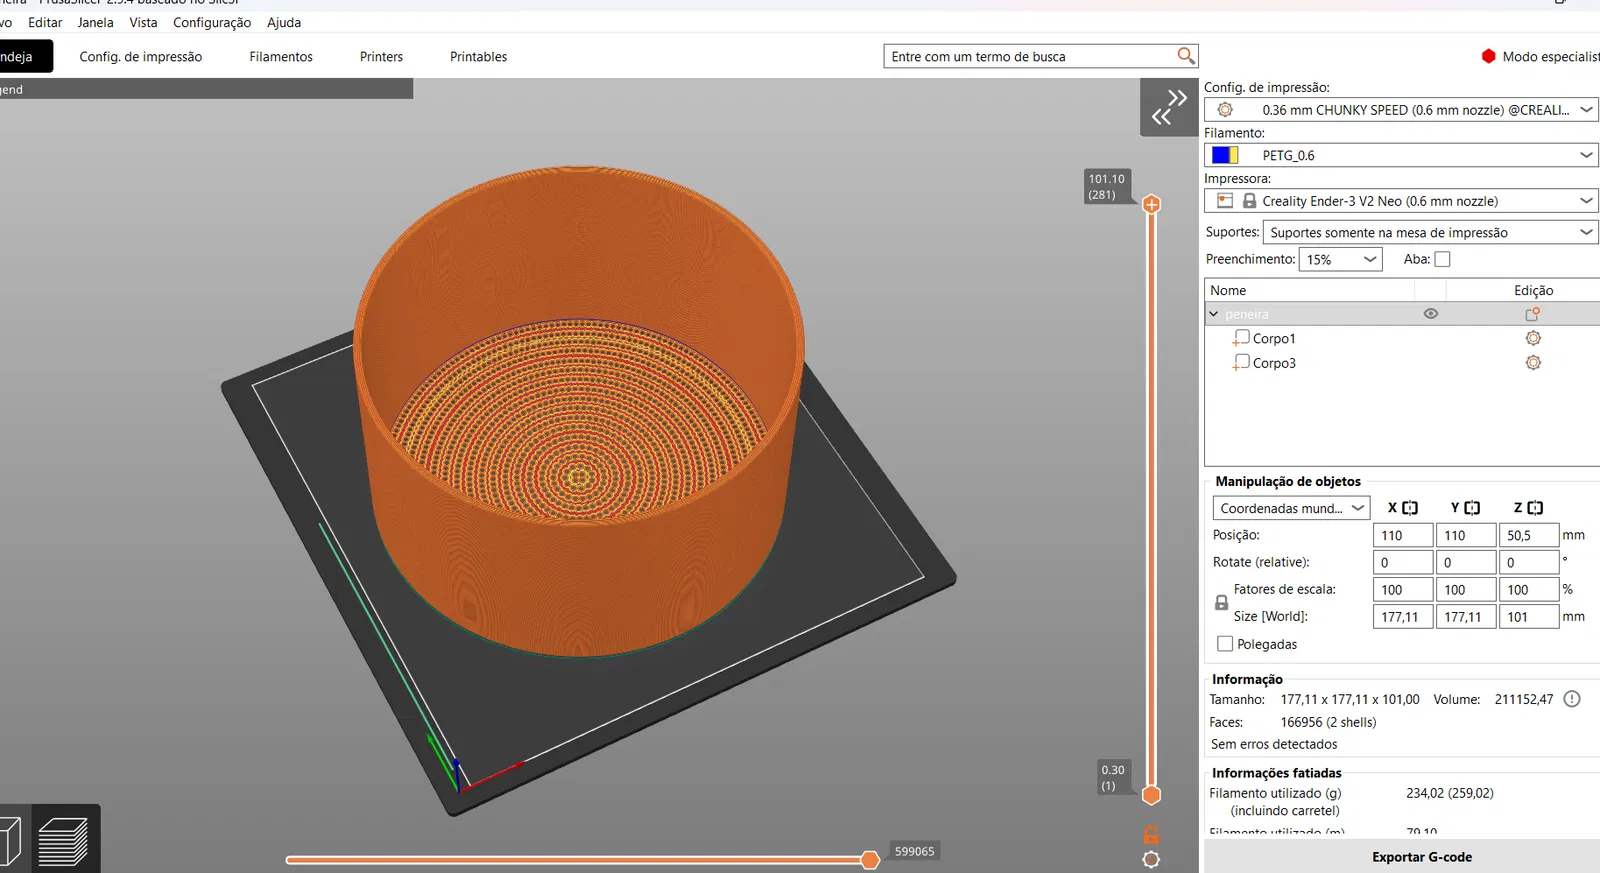The height and width of the screenshot is (873, 1600).
Task: Open the Preenchimento 15% dropdown
Action: [x=1340, y=259]
